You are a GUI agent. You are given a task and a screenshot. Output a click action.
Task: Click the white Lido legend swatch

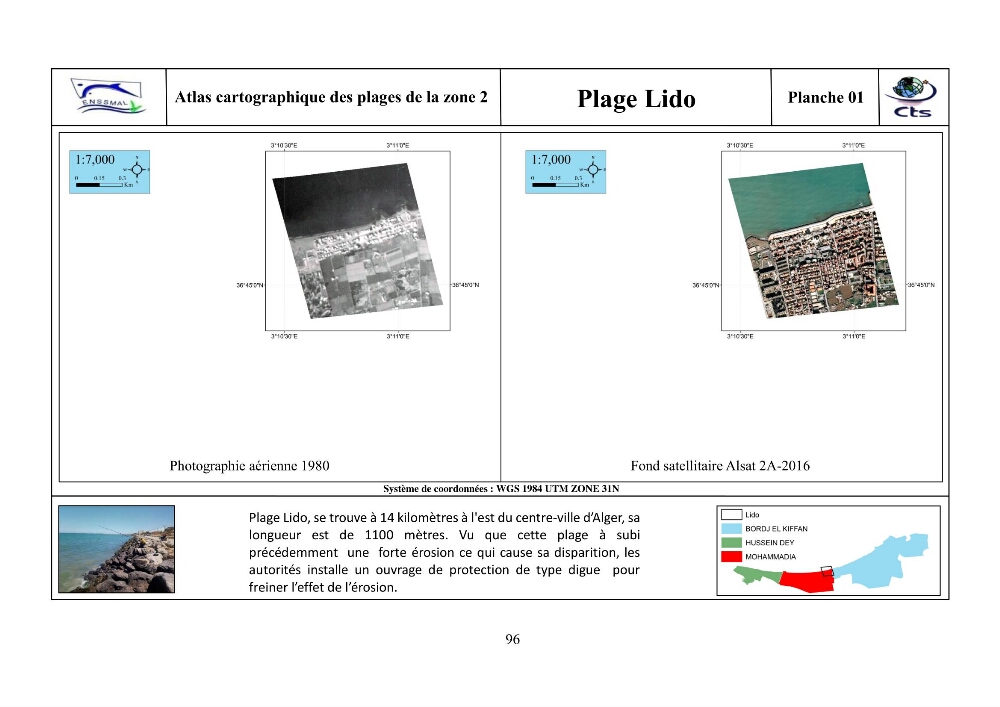point(731,514)
